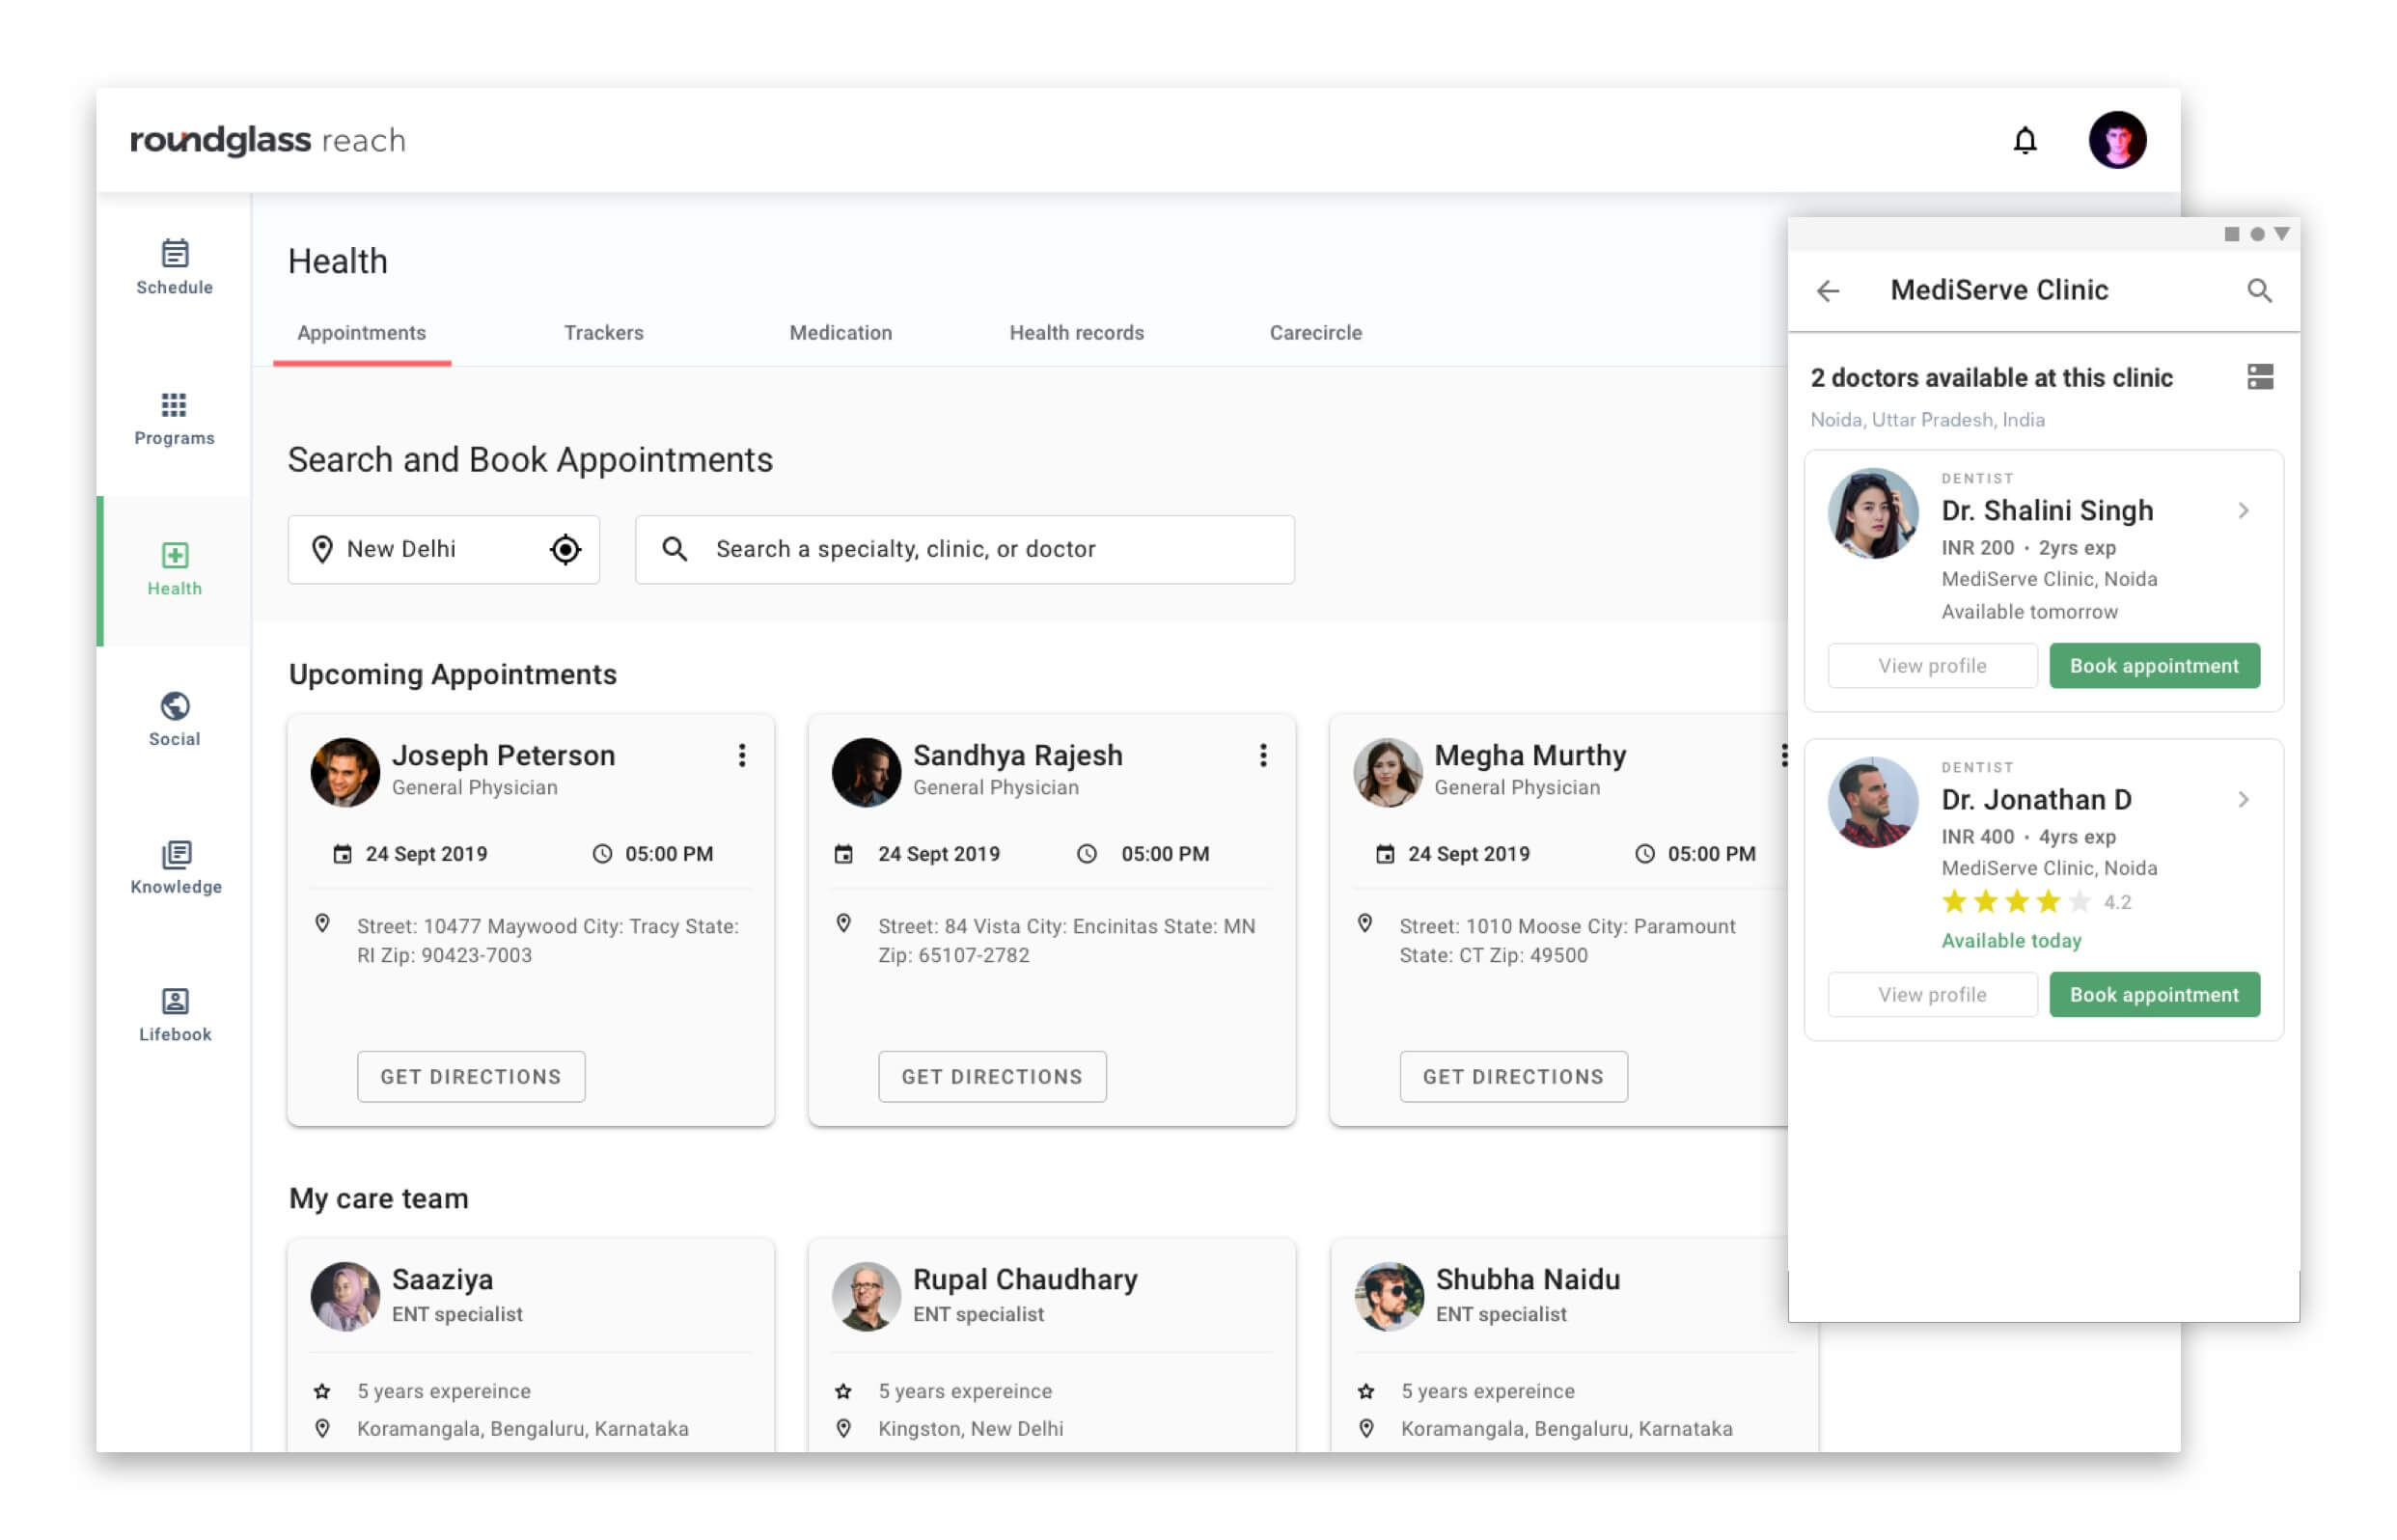Image resolution: width=2397 pixels, height=1540 pixels.
Task: Click the New Delhi location field
Action: click(x=444, y=549)
